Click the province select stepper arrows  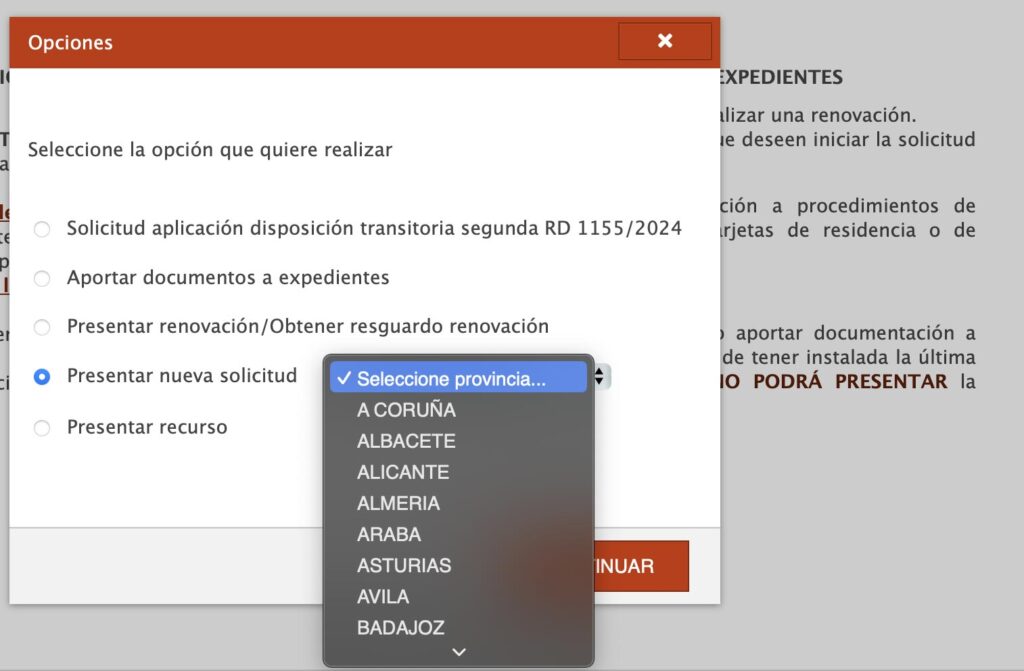[601, 376]
